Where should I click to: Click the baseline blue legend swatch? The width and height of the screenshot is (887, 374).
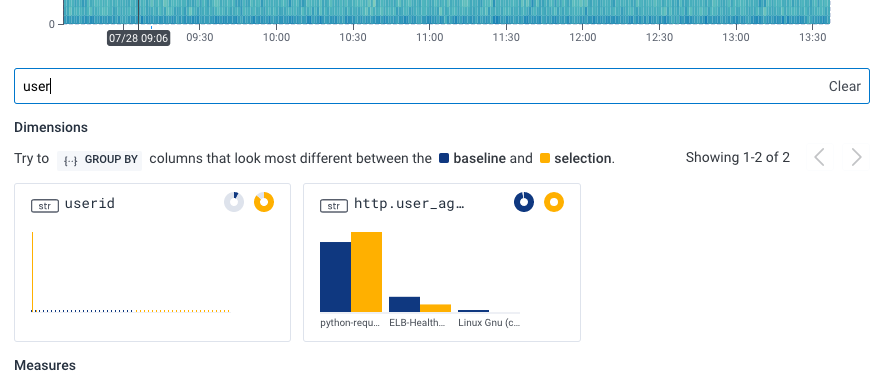(444, 158)
